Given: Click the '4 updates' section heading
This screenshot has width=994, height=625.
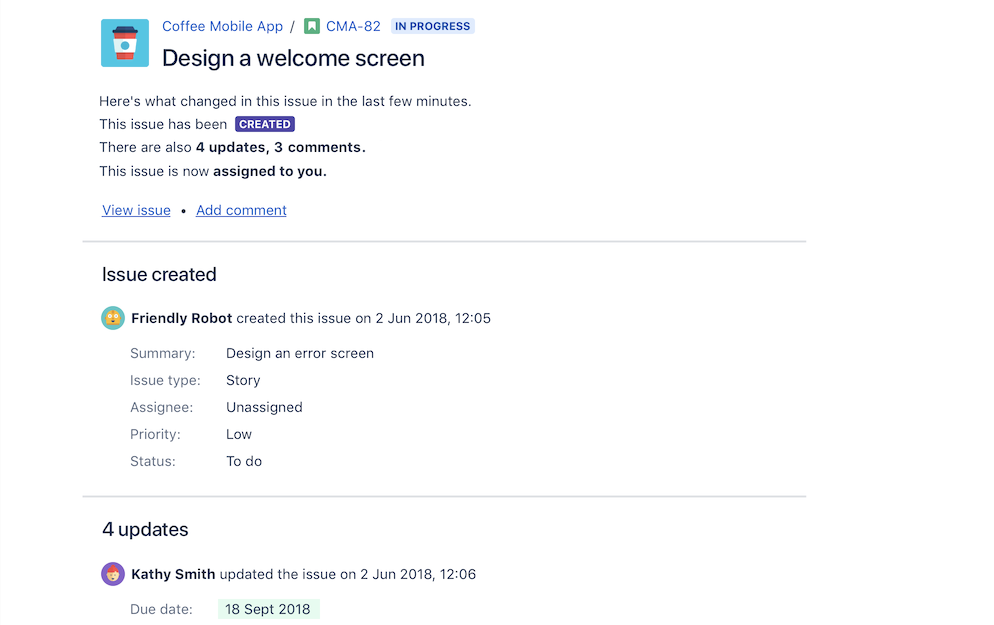Looking at the screenshot, I should (145, 529).
